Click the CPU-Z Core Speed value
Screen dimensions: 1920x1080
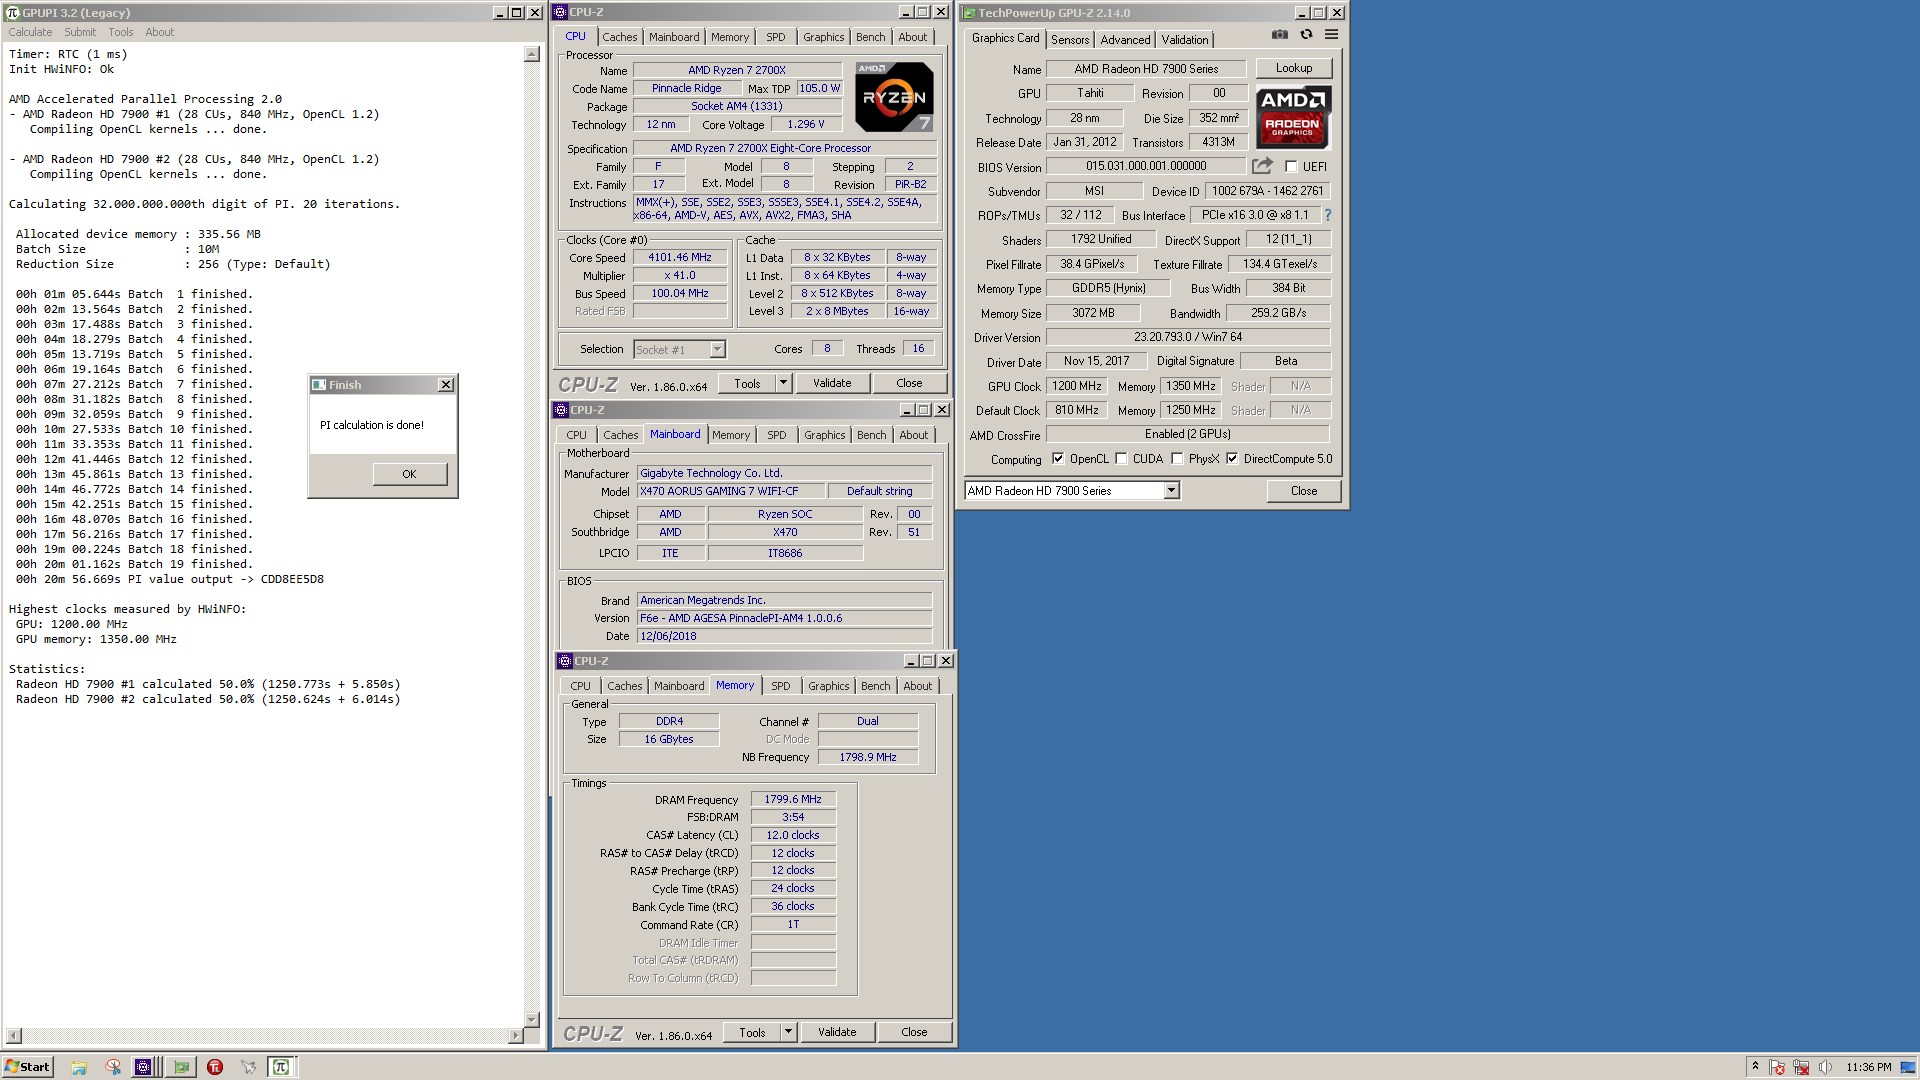680,257
